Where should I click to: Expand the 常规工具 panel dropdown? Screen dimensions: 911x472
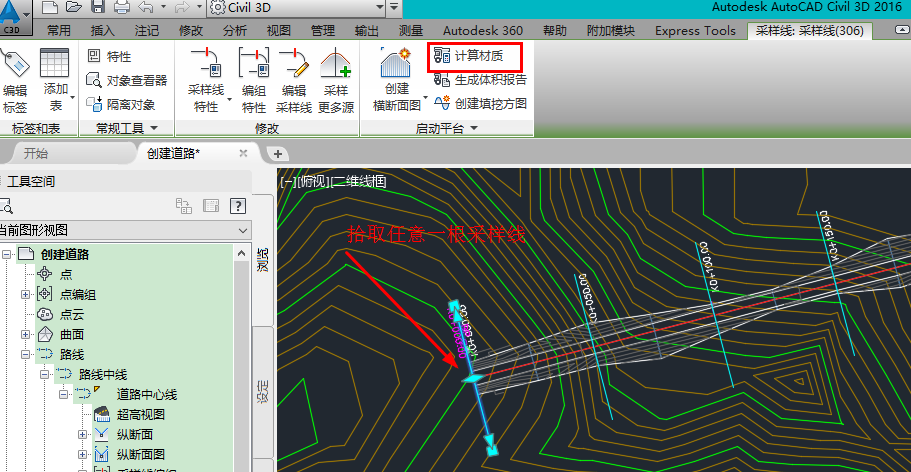pyautogui.click(x=154, y=128)
